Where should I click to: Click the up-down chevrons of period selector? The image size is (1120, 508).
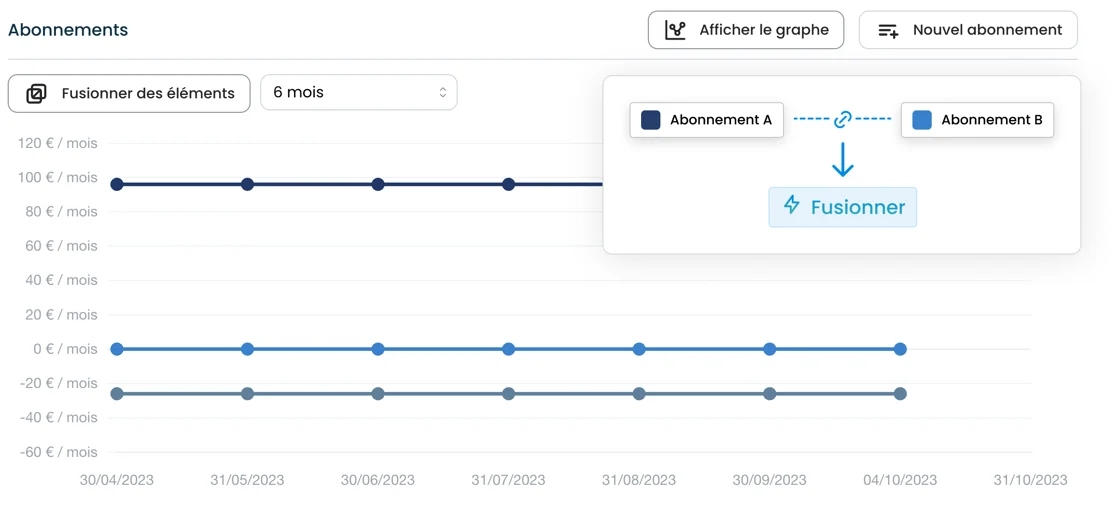[442, 93]
